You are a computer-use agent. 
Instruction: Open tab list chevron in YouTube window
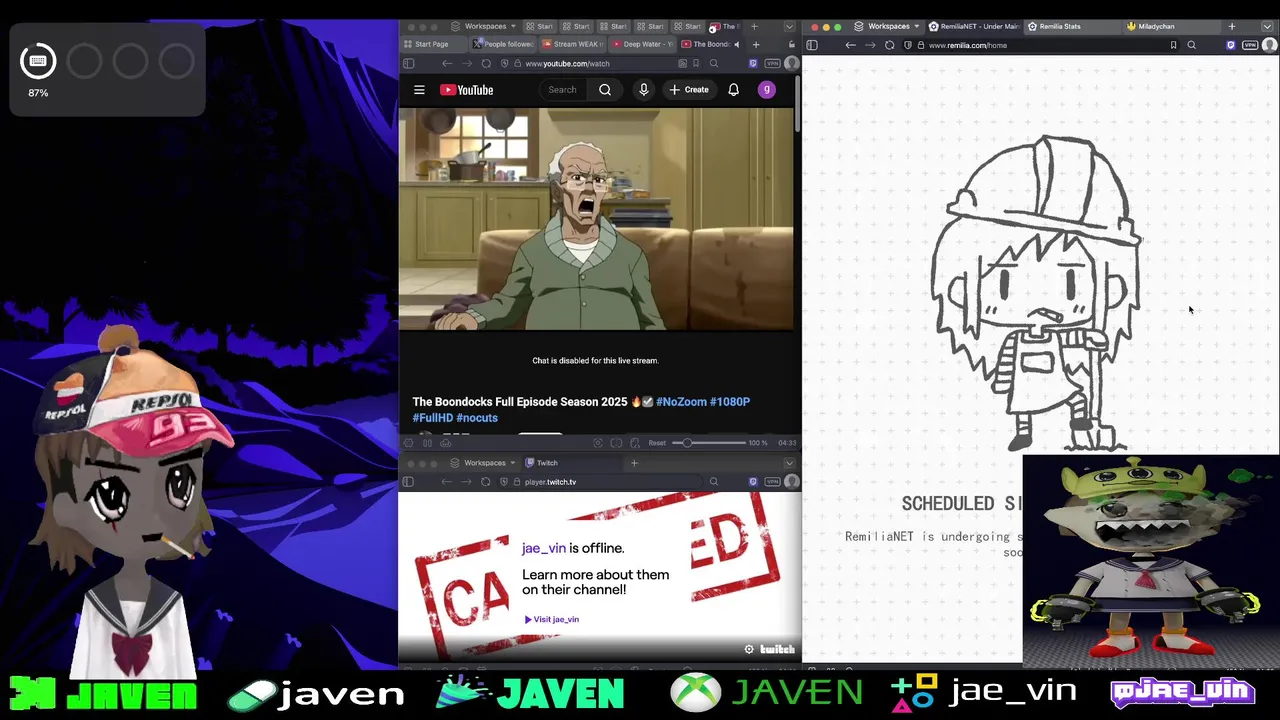pyautogui.click(x=789, y=26)
